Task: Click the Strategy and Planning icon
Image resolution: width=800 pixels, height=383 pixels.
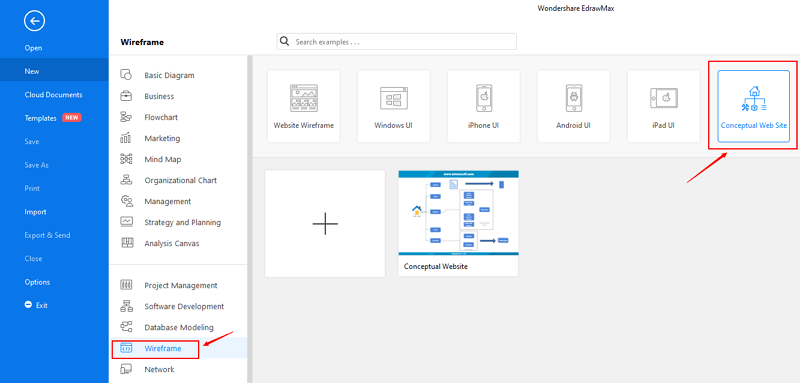Action: (126, 222)
